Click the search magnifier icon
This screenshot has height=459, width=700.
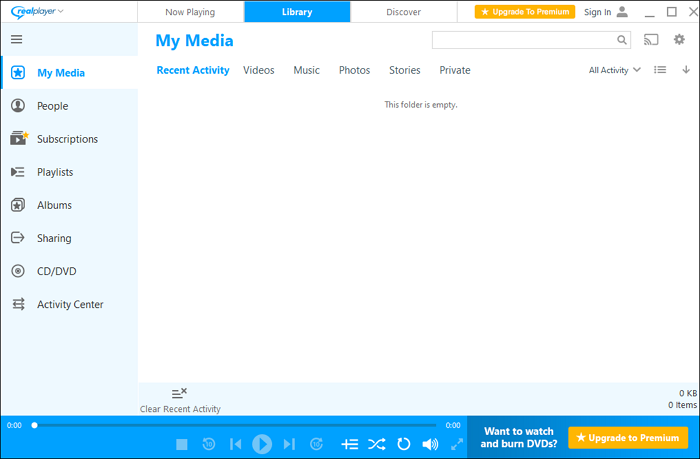pos(622,40)
